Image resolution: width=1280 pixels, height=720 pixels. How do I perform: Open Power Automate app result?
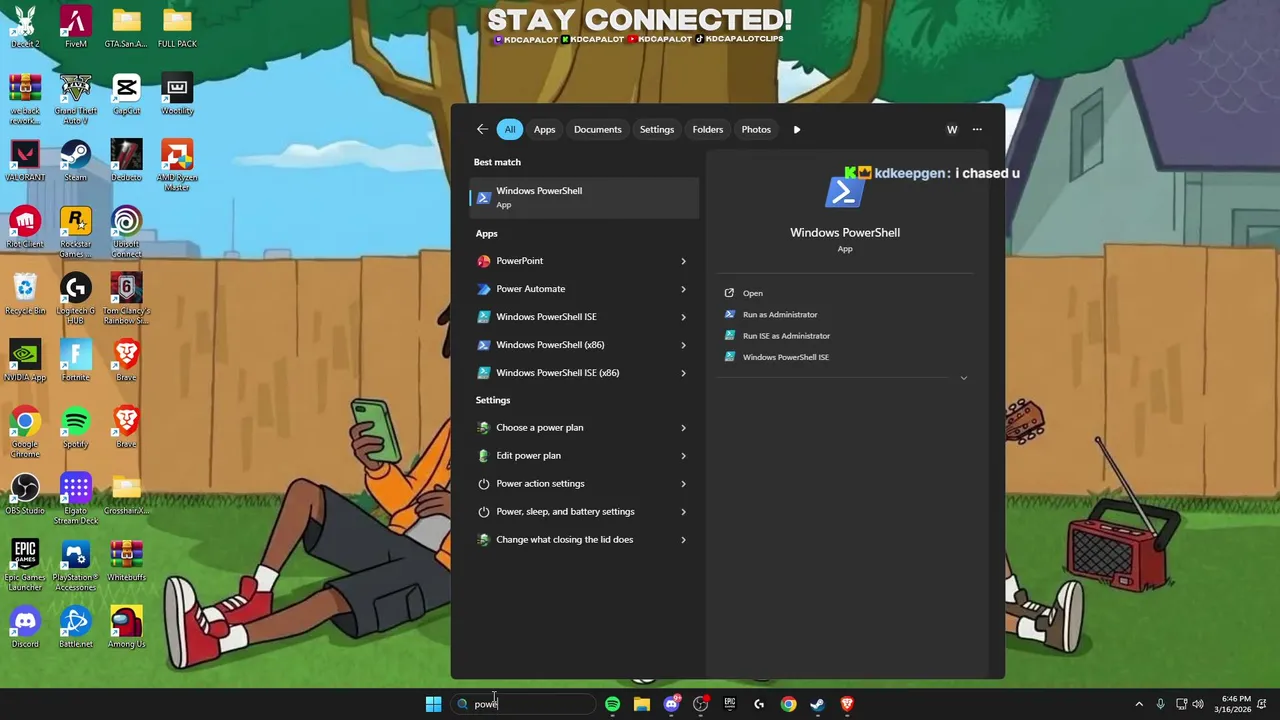(x=530, y=289)
